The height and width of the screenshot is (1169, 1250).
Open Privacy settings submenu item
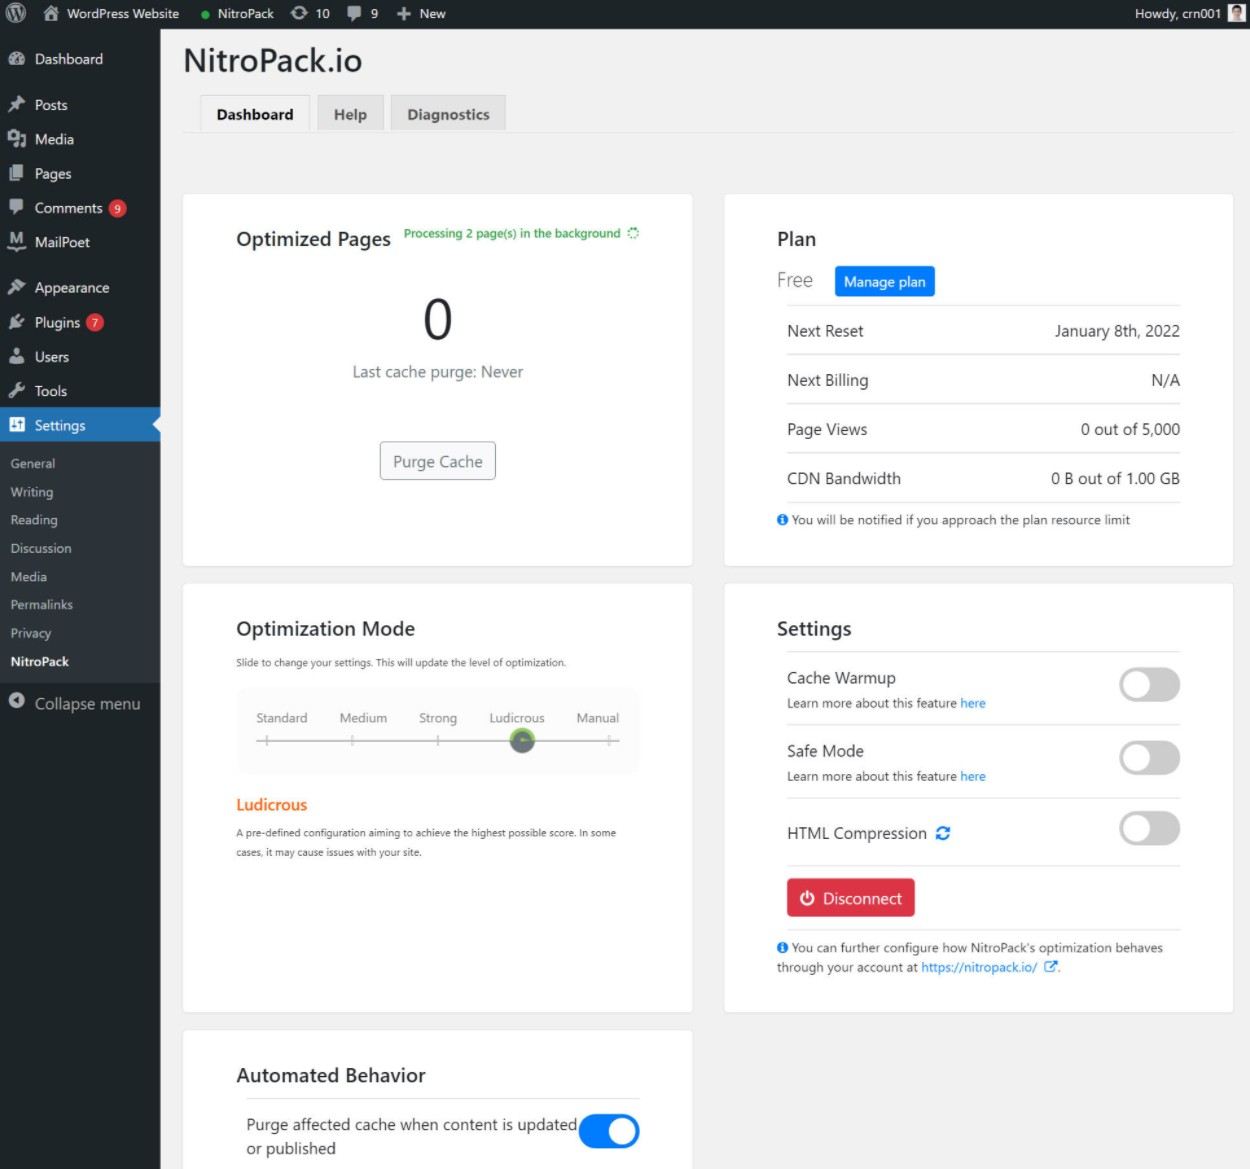(x=31, y=633)
